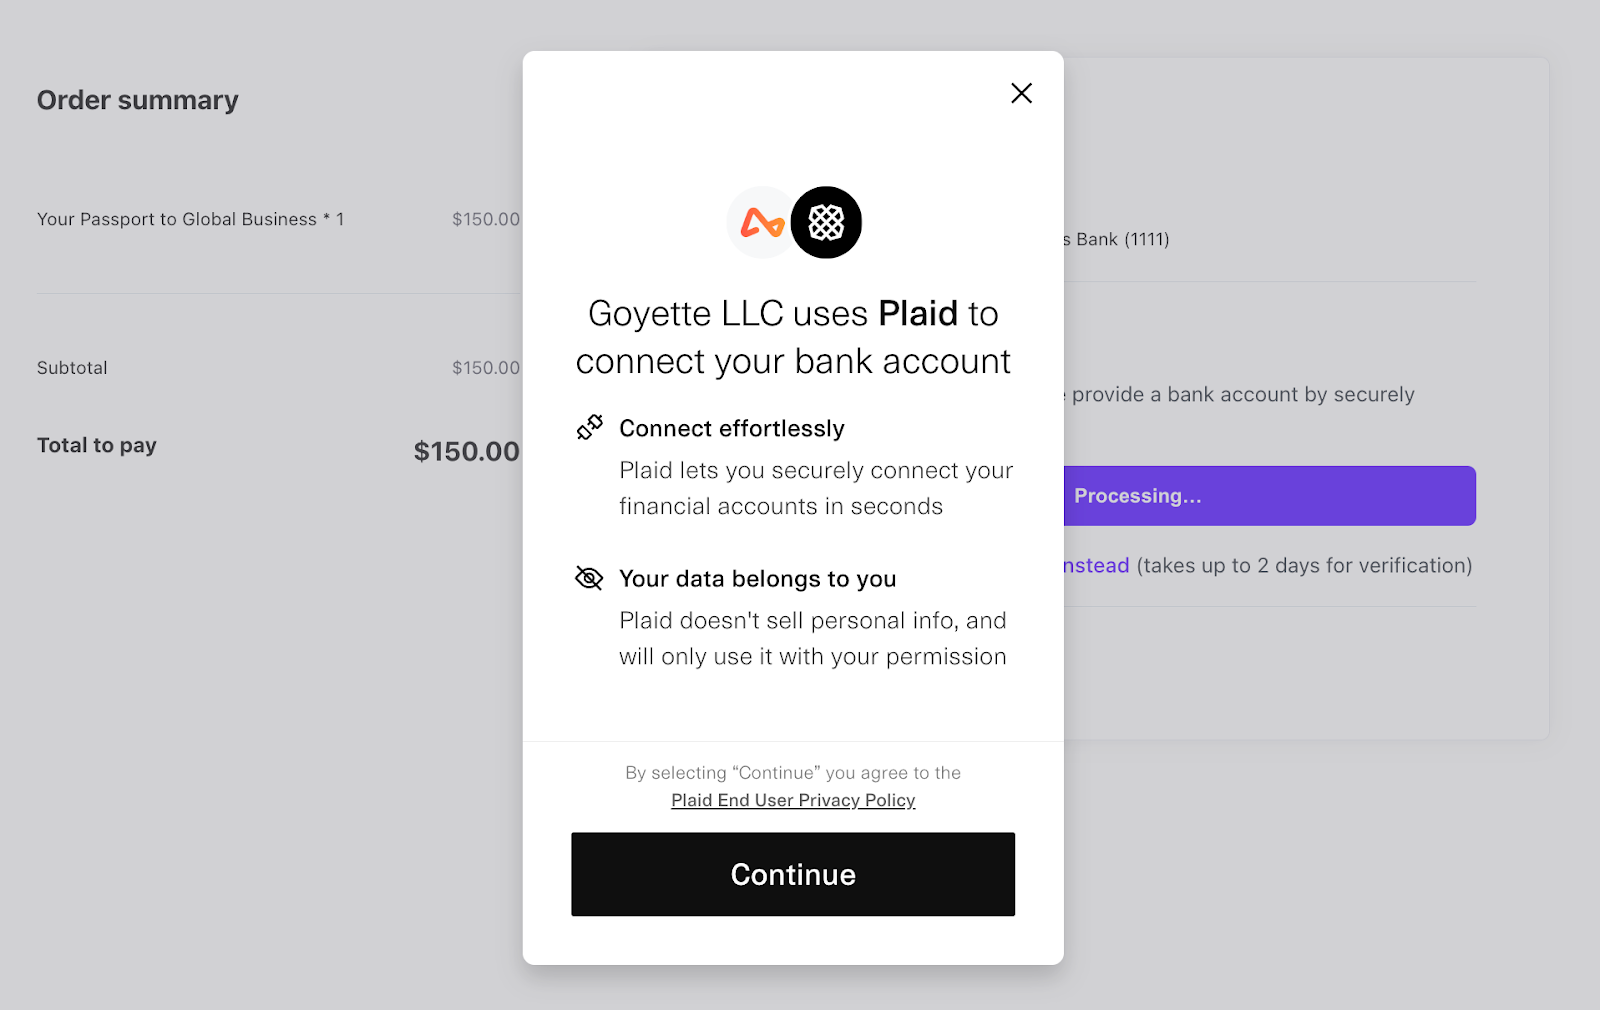Click the 'provide a bank account by securely' text

pyautogui.click(x=1240, y=394)
